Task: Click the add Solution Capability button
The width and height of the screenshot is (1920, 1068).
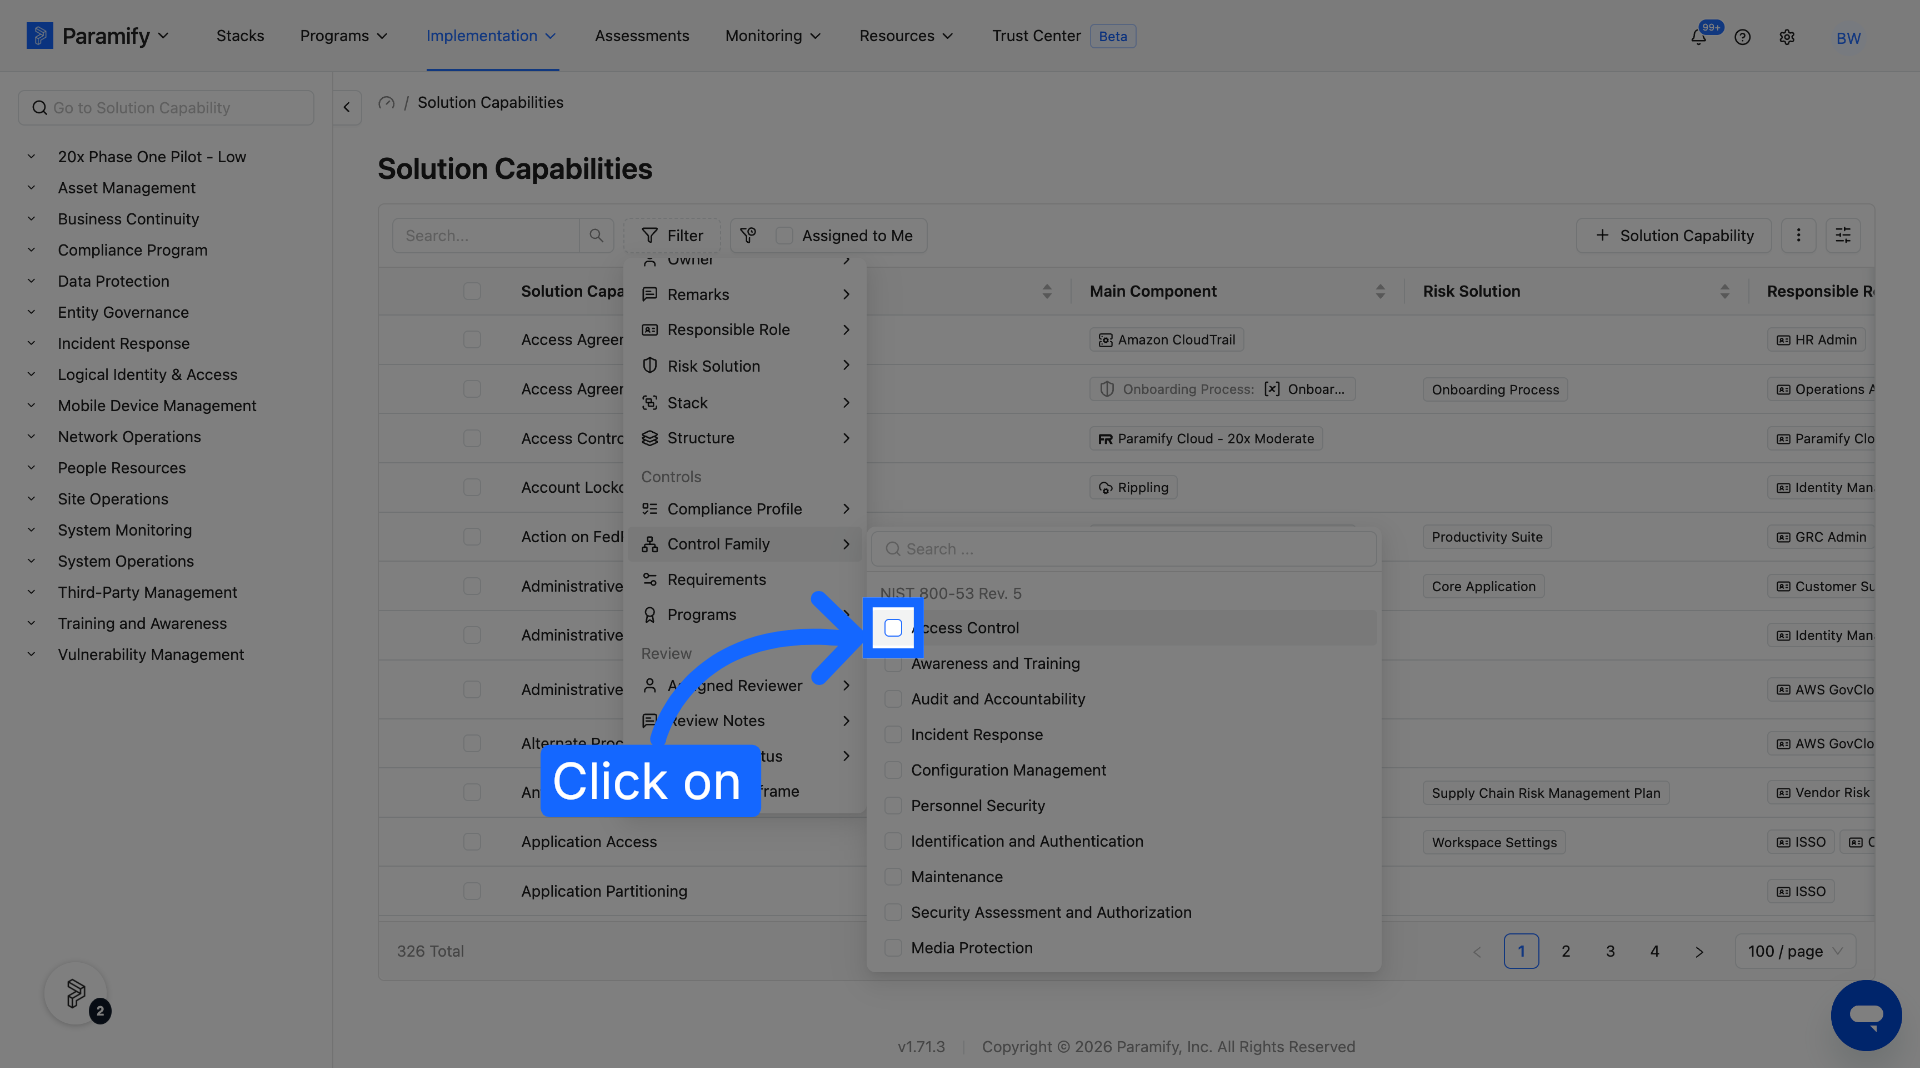Action: point(1674,235)
